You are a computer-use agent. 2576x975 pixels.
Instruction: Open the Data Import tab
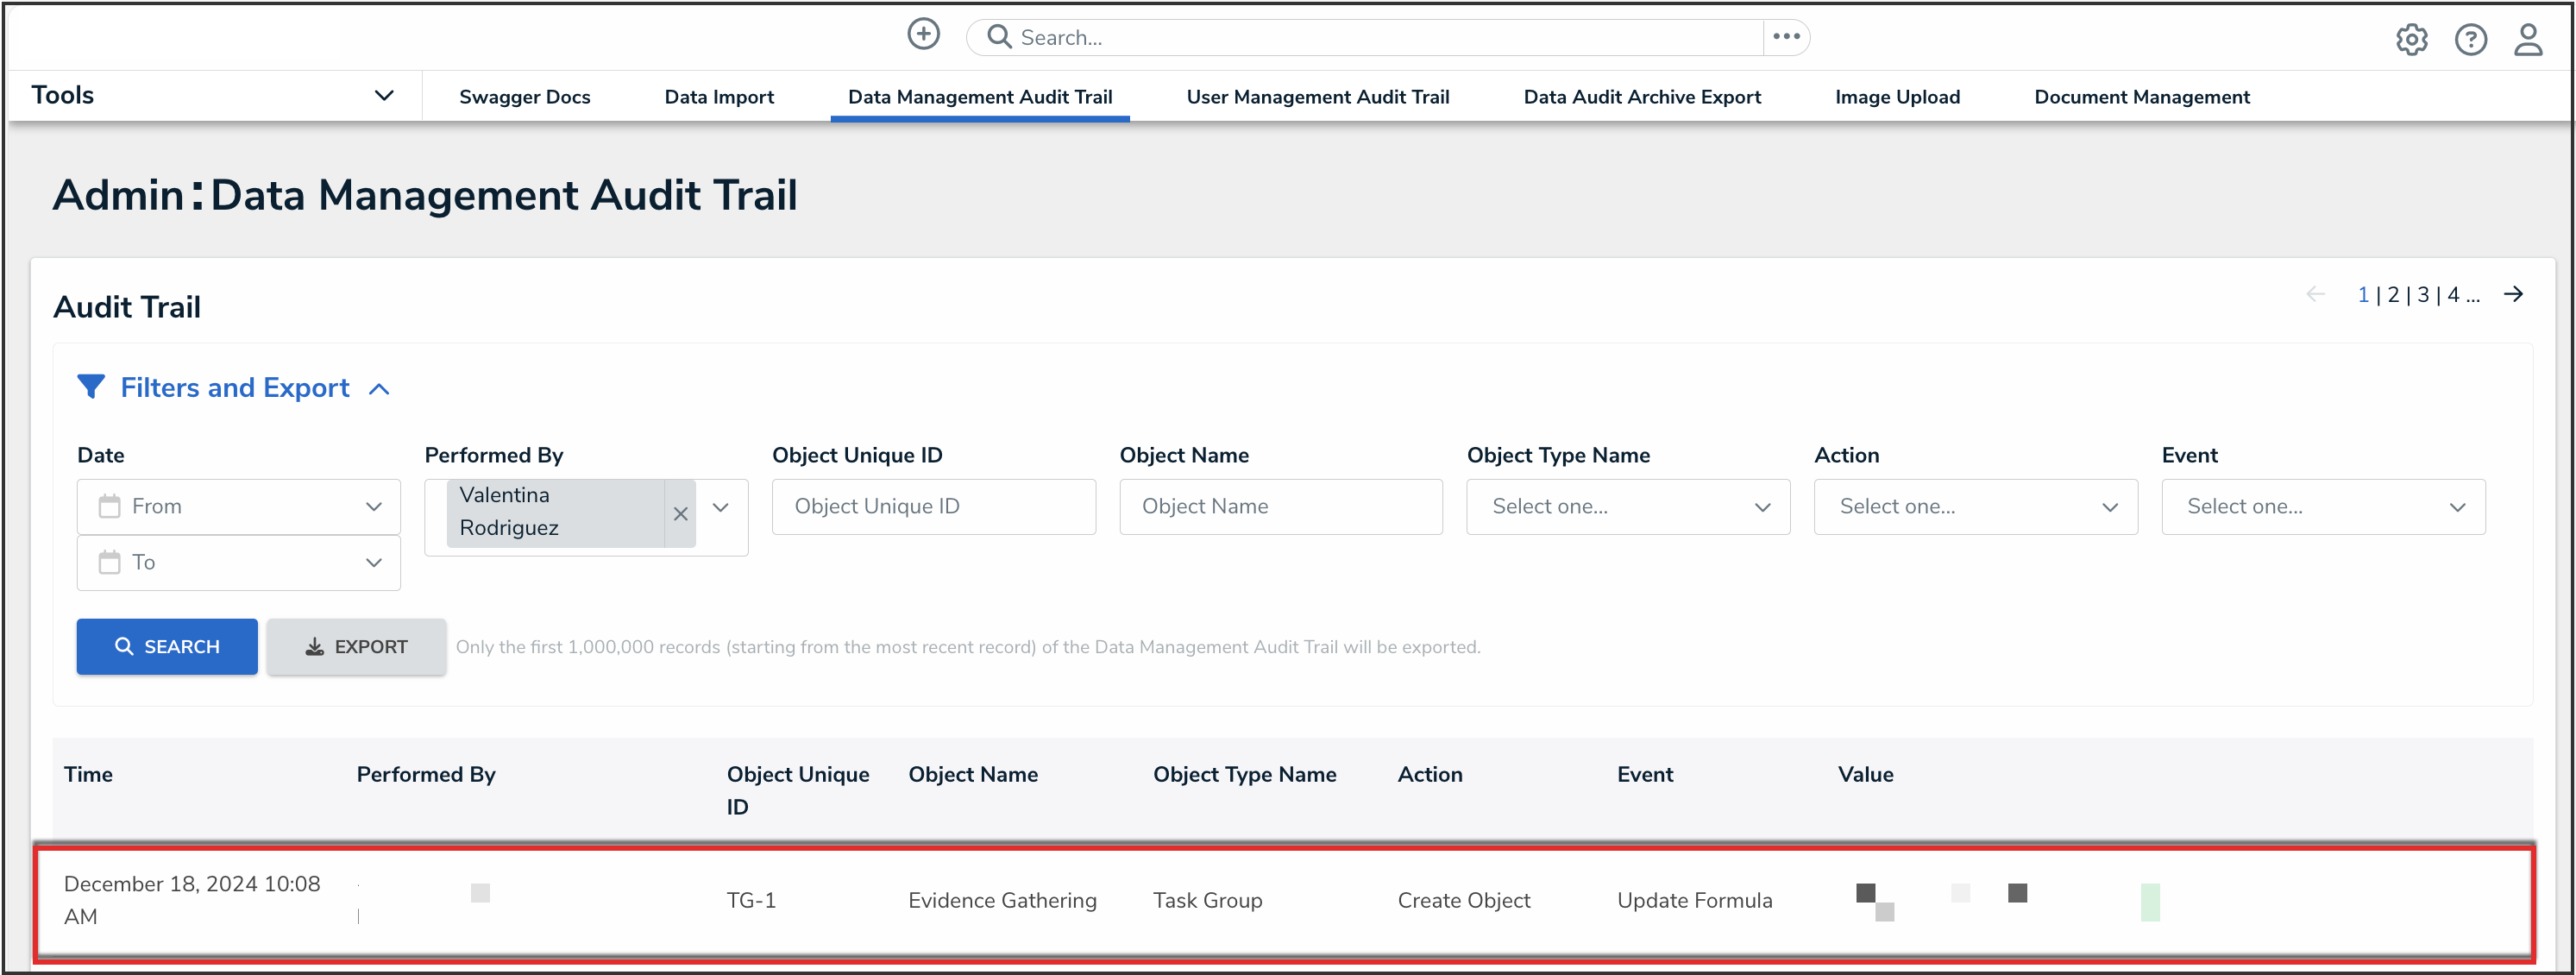(718, 97)
